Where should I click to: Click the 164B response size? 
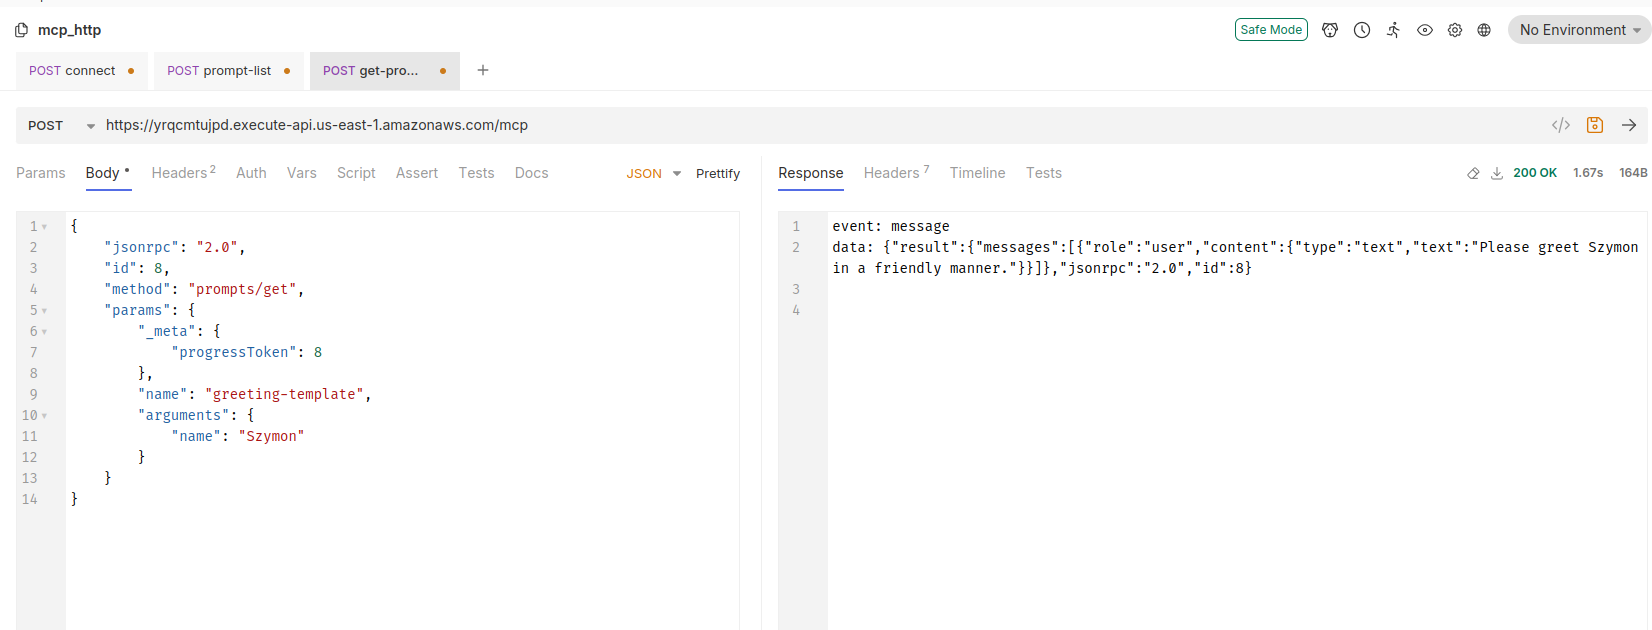1633,173
